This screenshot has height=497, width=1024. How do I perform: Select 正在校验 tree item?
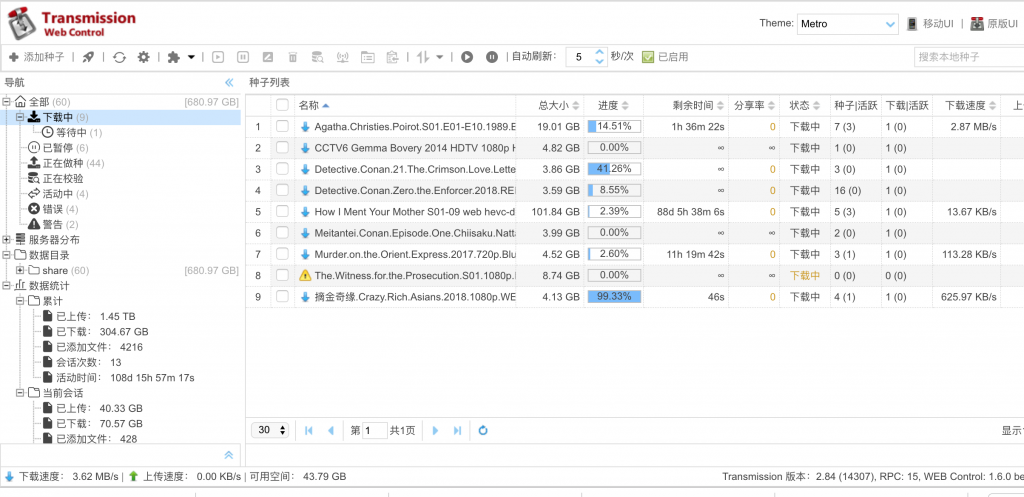(56, 178)
